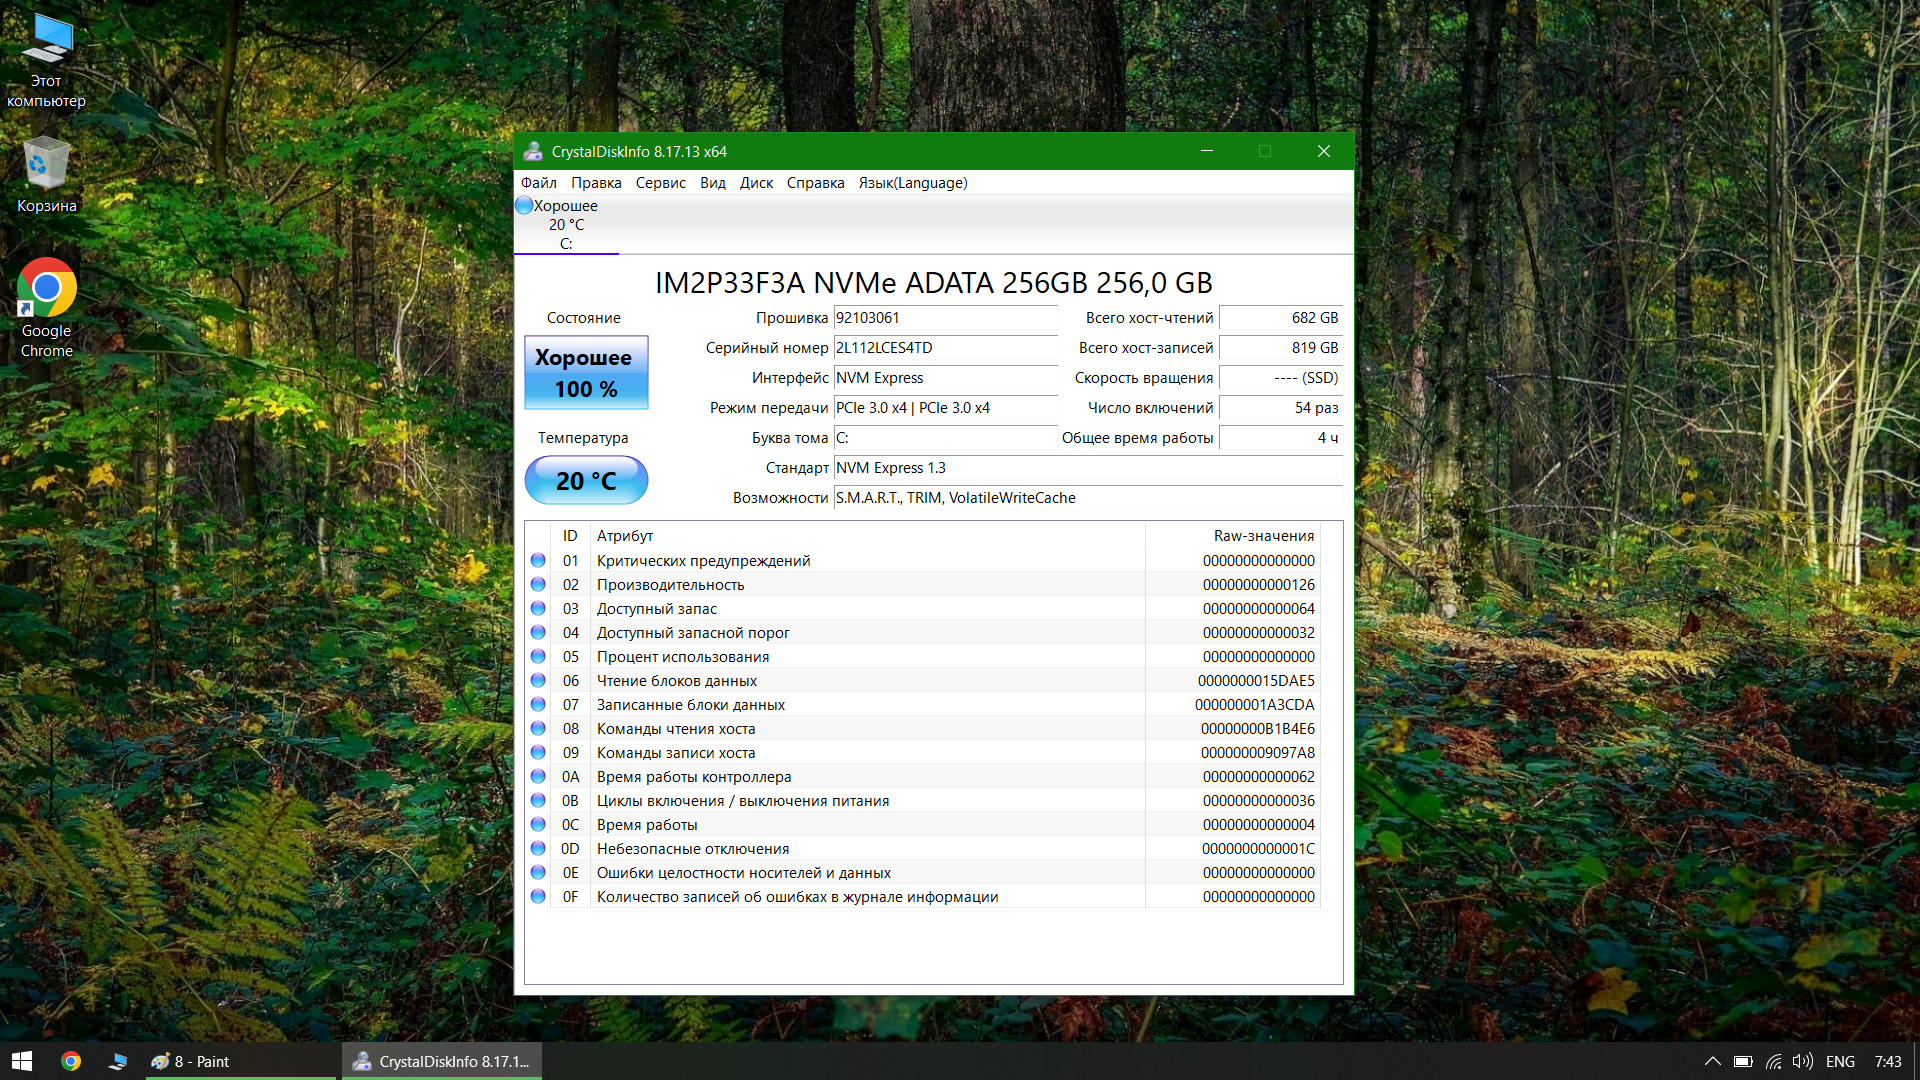Switch to the 8 - Paint taskbar window
This screenshot has width=1920, height=1080.
(x=238, y=1061)
